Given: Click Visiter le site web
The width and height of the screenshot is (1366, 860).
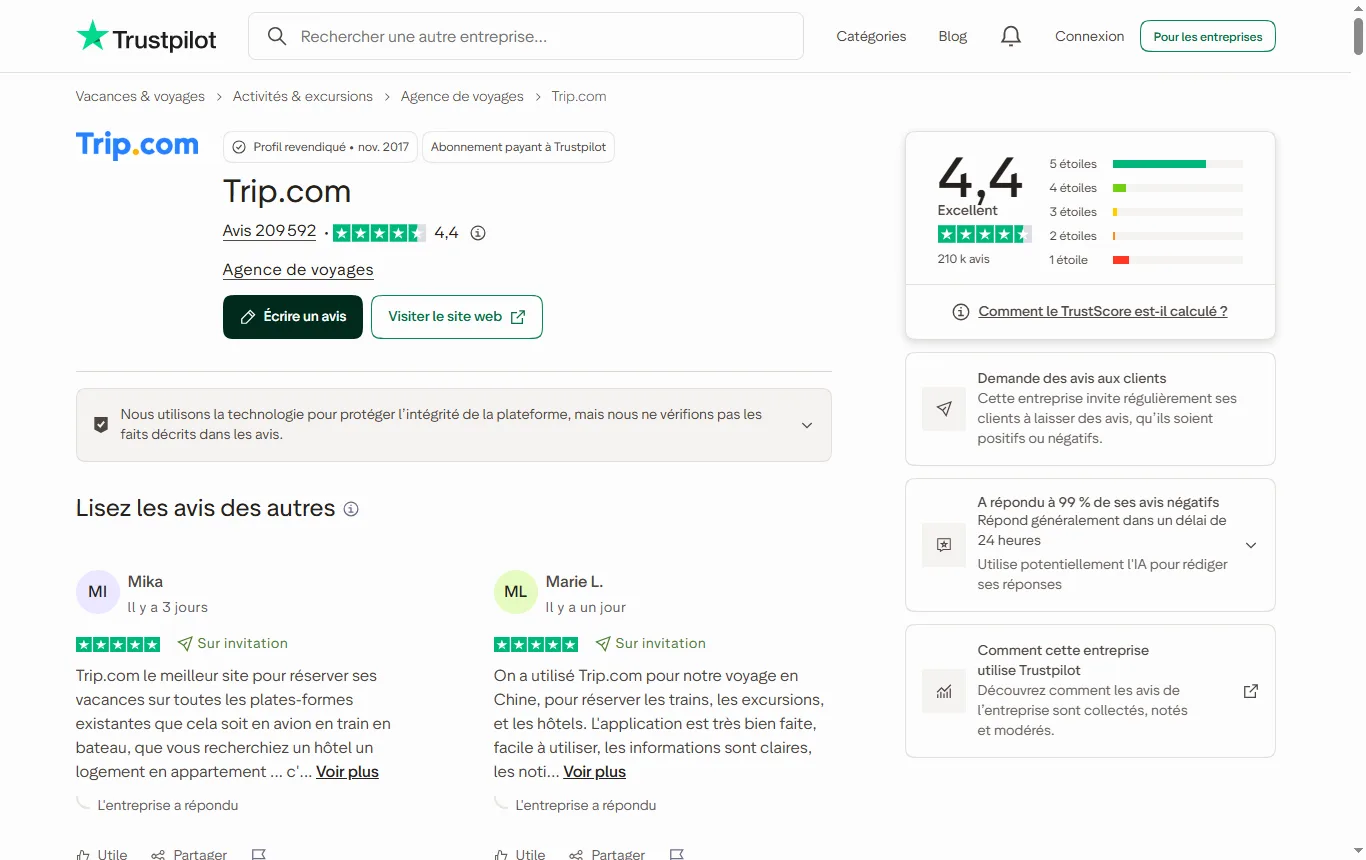Looking at the screenshot, I should click(457, 317).
